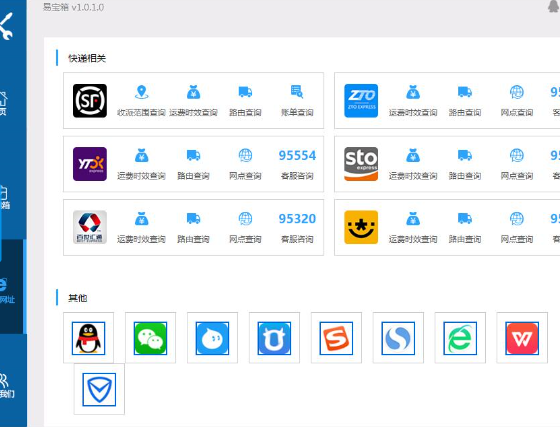The width and height of the screenshot is (560, 427).
Task: Open Yunda 运费时效查询 money bag icon
Action: point(413,218)
